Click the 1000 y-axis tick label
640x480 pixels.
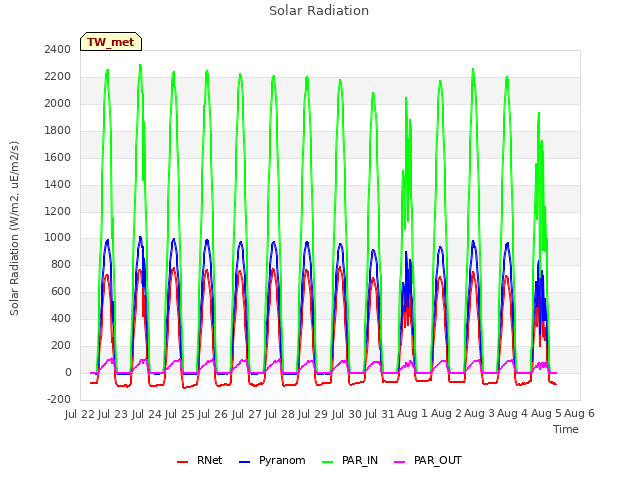pyautogui.click(x=58, y=238)
